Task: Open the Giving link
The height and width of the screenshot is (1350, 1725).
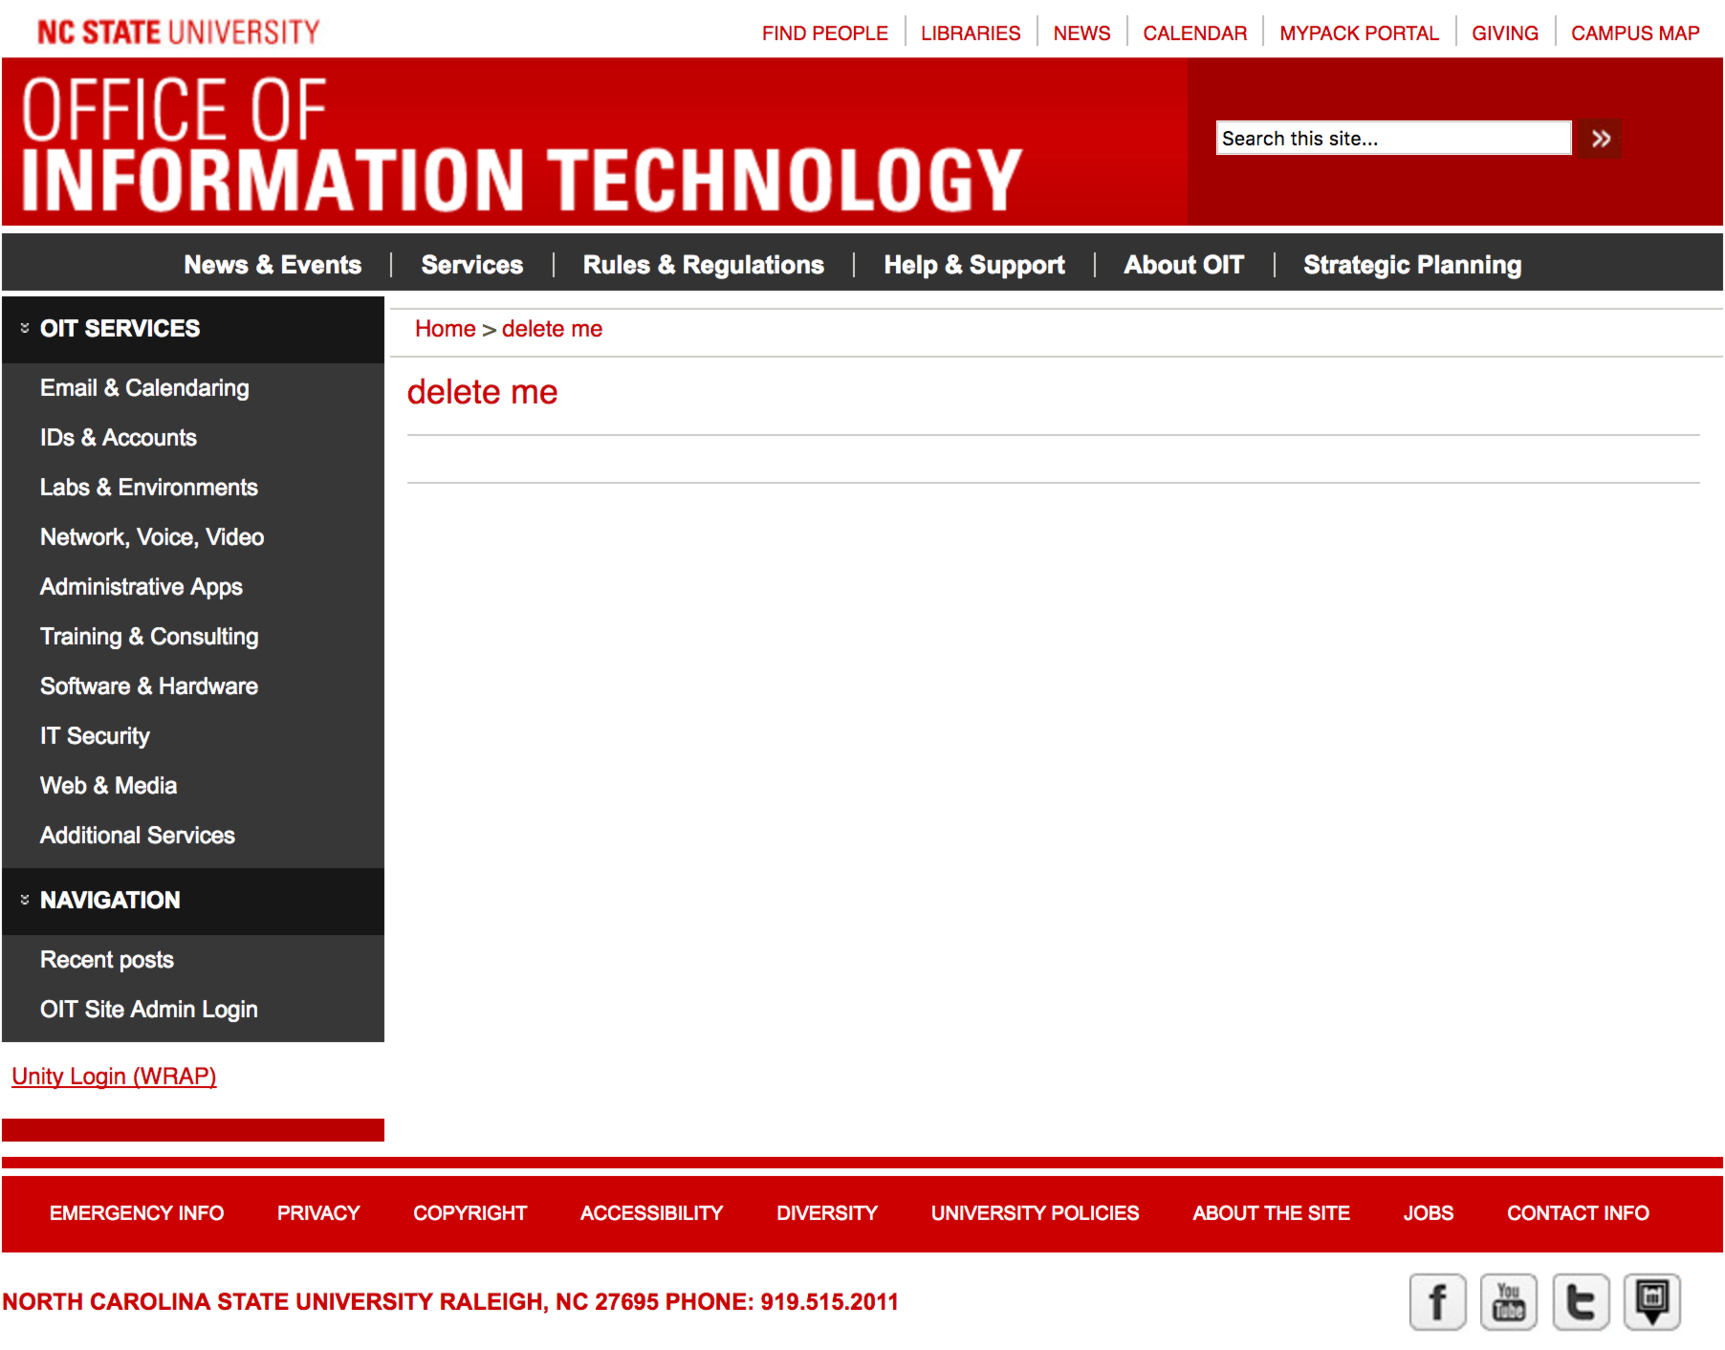Action: [1505, 33]
